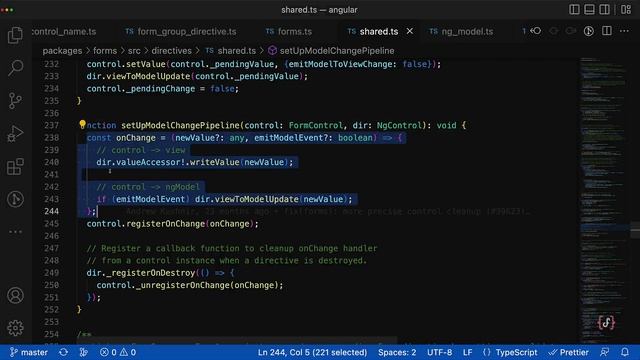
Task: Open Accounts menu
Action: (15, 296)
